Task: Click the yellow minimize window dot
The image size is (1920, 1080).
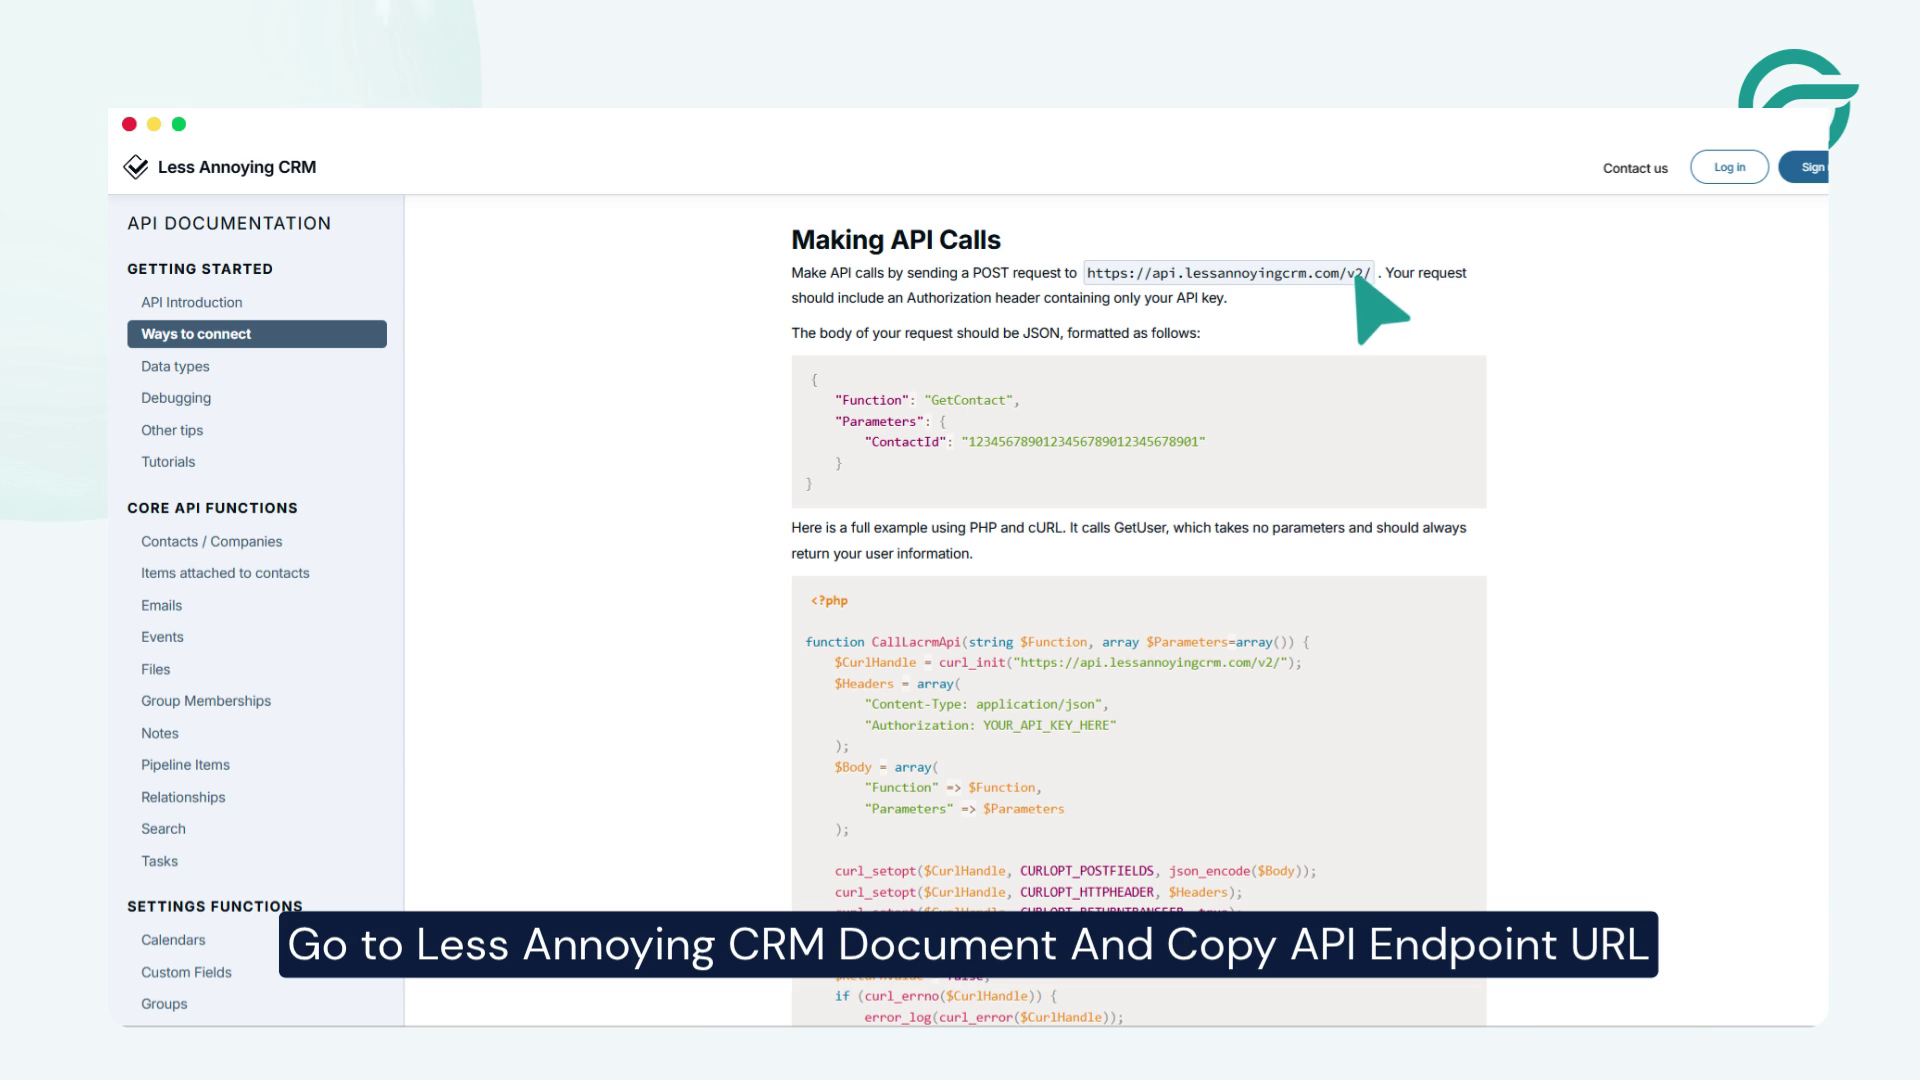Action: pyautogui.click(x=154, y=124)
